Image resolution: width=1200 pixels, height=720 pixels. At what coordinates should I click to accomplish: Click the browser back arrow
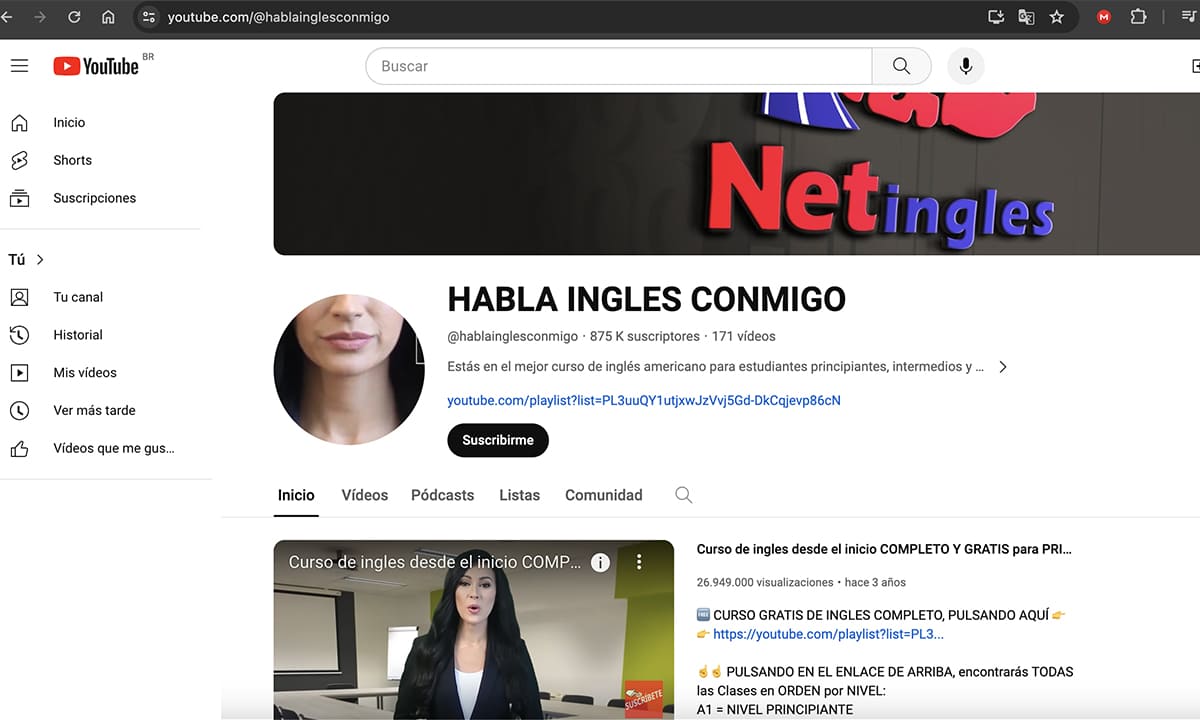tap(8, 17)
